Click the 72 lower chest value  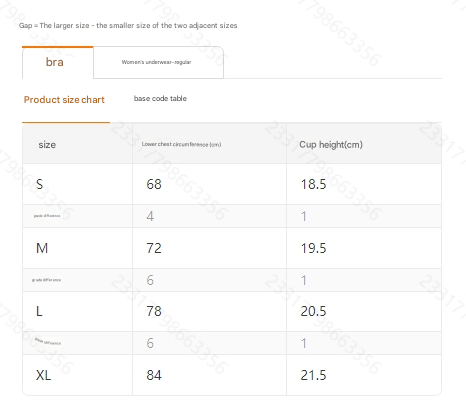(x=154, y=248)
